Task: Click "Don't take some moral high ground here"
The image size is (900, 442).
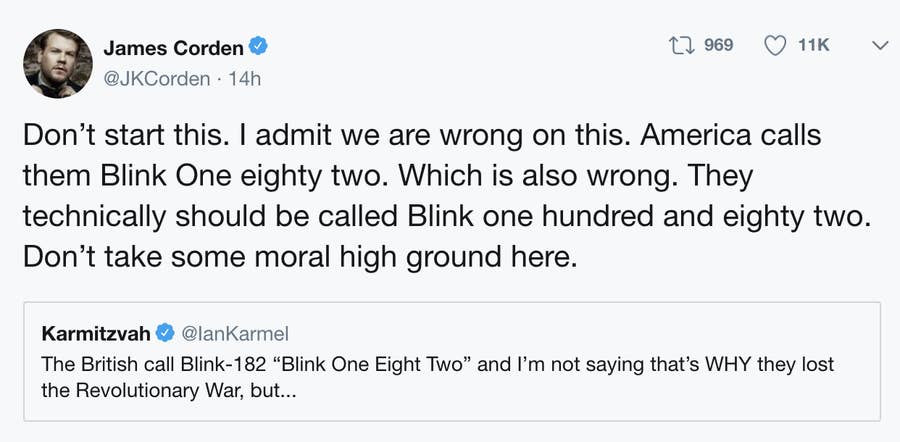Action: click(x=300, y=256)
